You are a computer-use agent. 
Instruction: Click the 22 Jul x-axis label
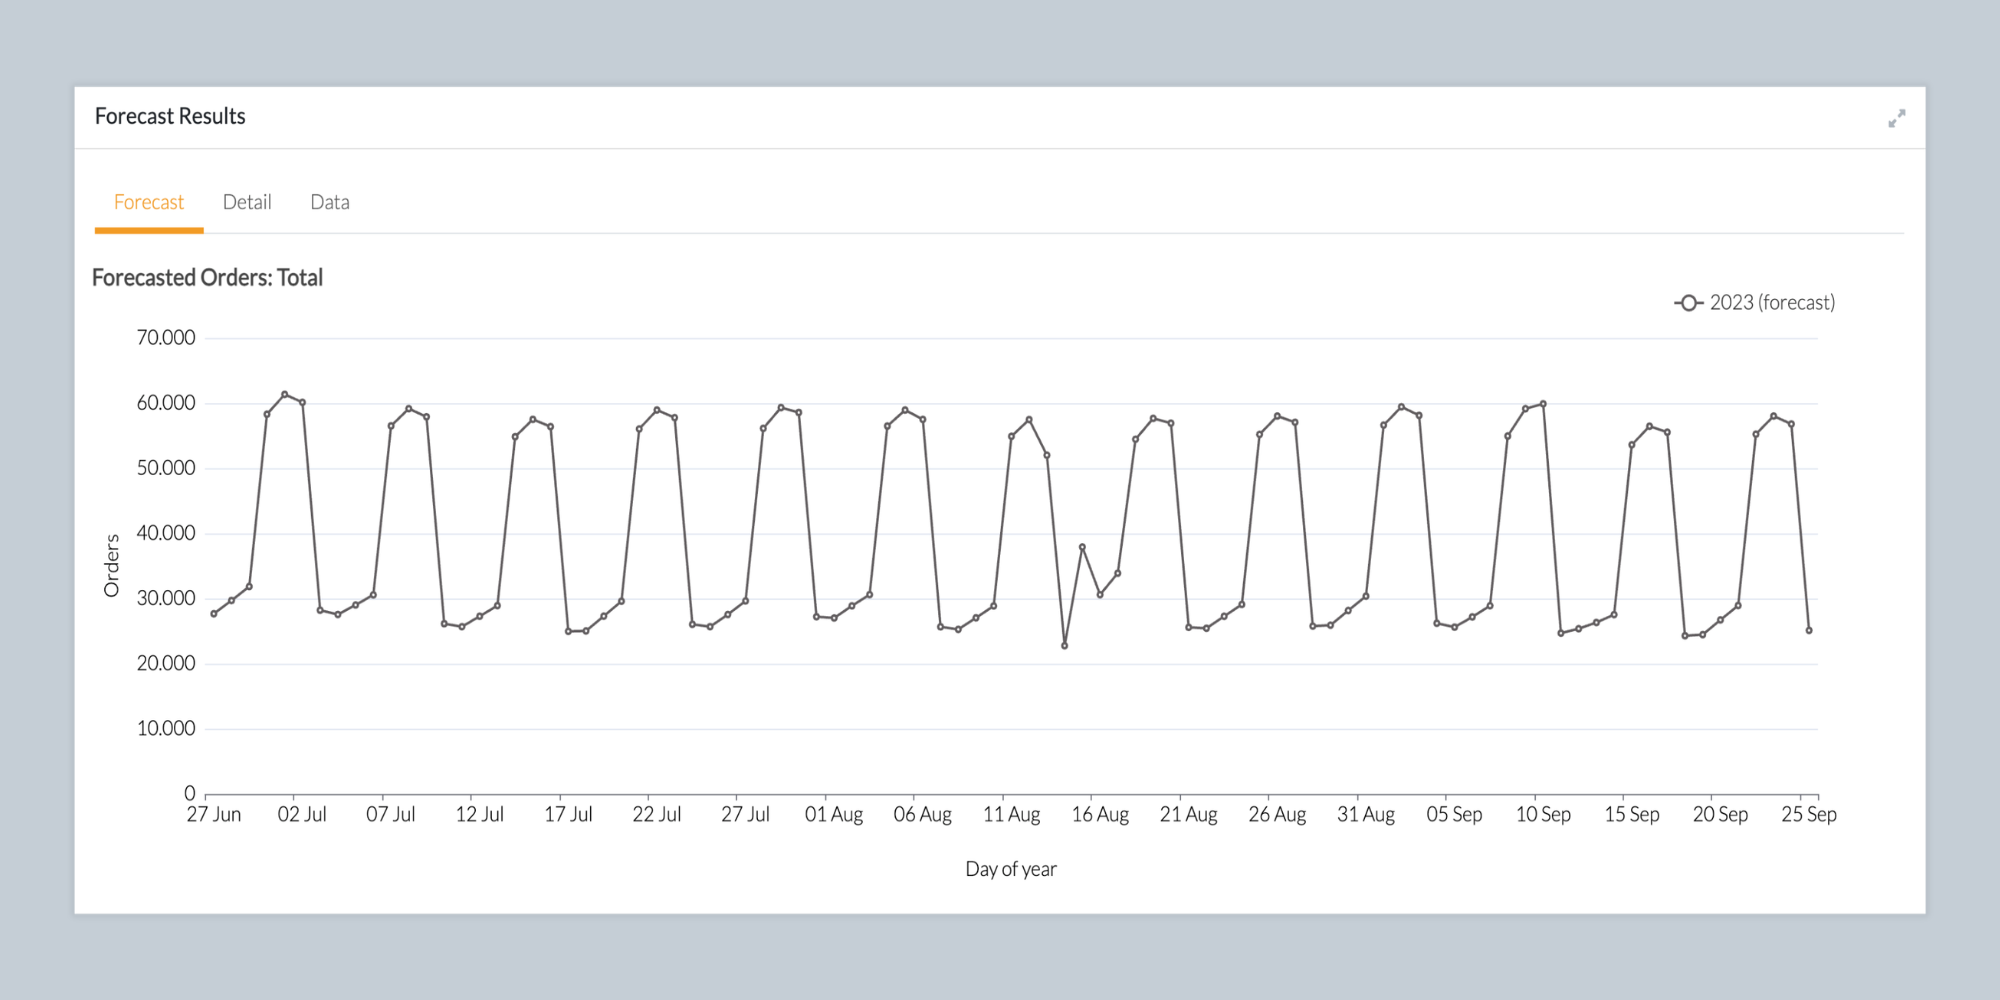(x=657, y=814)
